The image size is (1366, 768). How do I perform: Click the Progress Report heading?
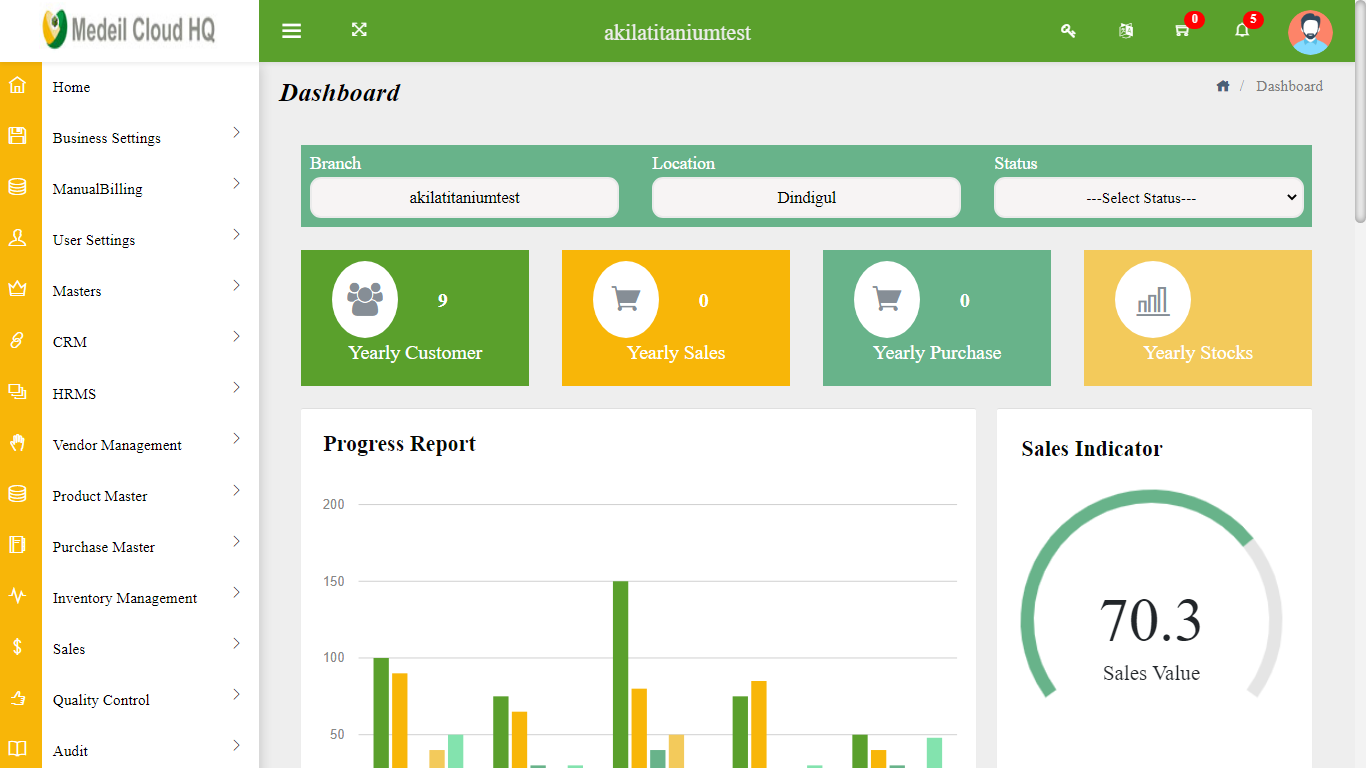(x=399, y=444)
